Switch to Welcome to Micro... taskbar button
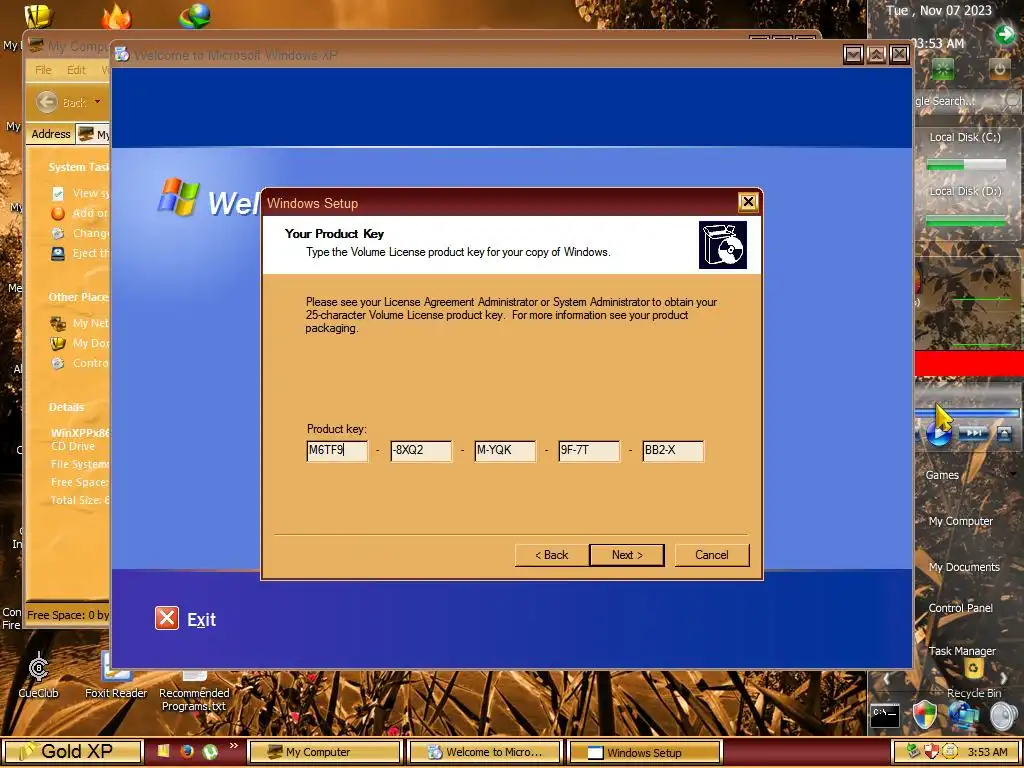Viewport: 1024px width, 768px height. (484, 752)
